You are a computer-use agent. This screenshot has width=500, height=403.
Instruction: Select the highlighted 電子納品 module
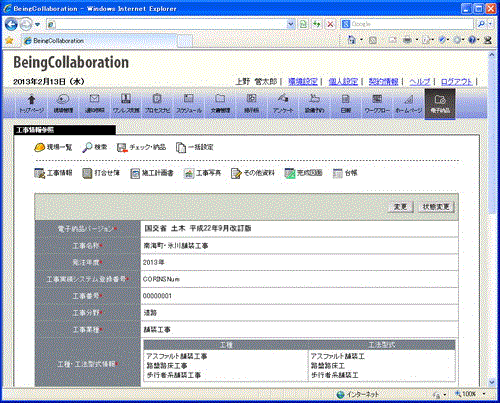coord(440,104)
